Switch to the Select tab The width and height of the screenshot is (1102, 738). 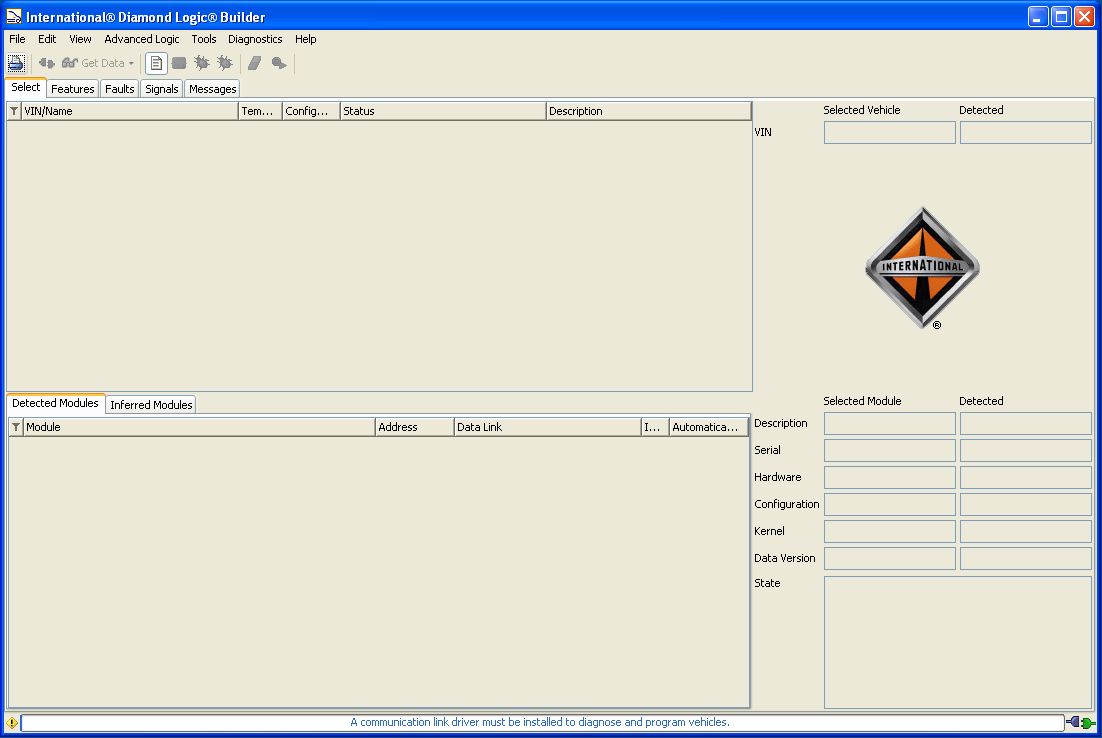[x=26, y=87]
